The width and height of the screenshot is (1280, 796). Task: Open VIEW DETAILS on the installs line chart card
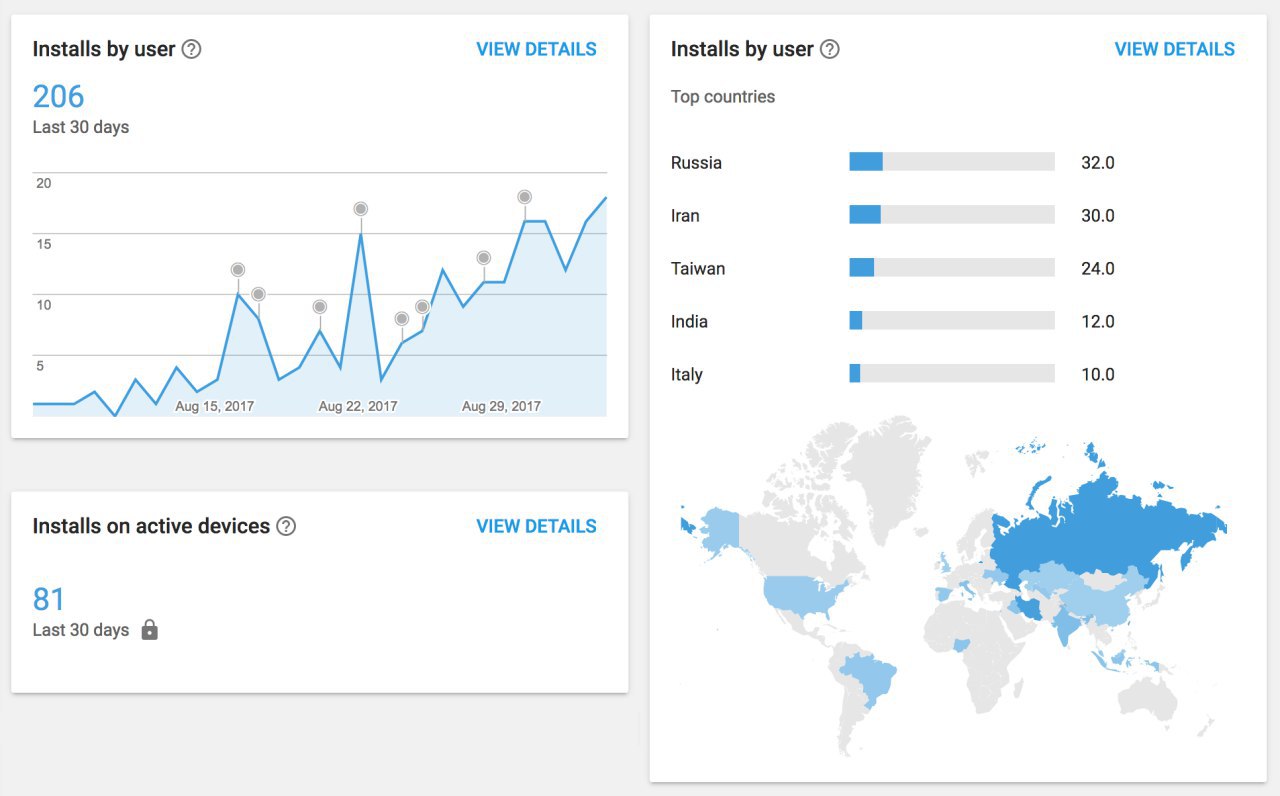[x=536, y=49]
